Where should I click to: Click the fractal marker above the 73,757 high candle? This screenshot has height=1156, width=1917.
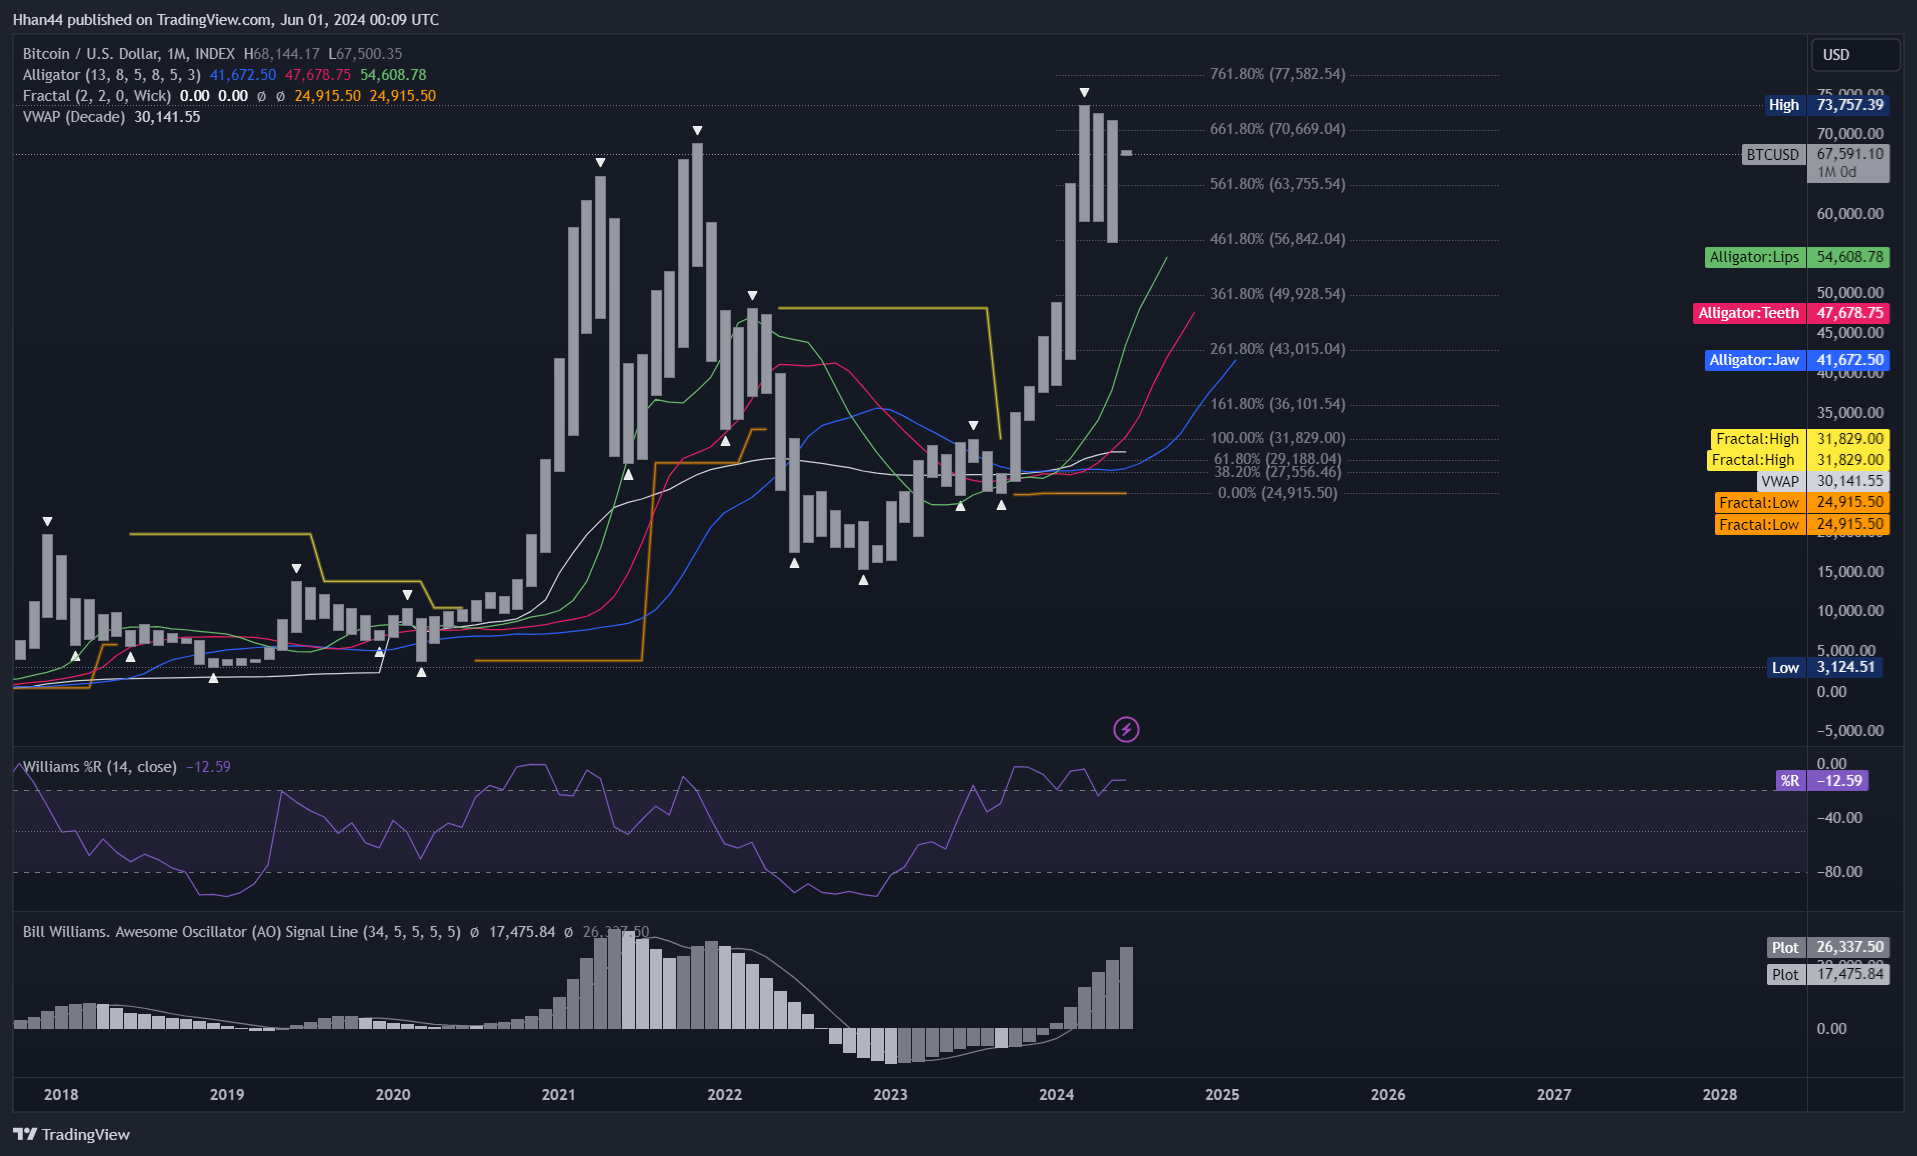pyautogui.click(x=1084, y=93)
